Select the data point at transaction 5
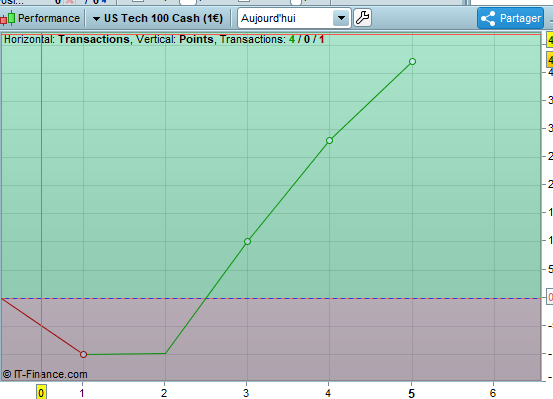The width and height of the screenshot is (553, 399). (412, 62)
